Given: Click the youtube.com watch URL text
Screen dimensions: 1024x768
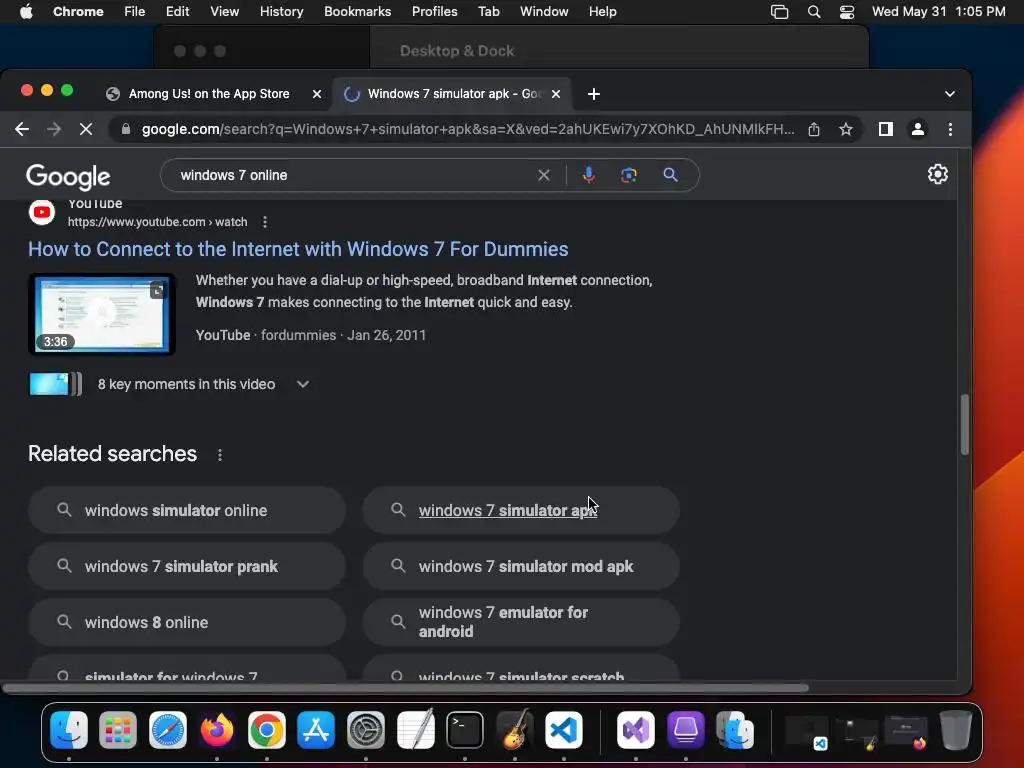Looking at the screenshot, I should 157,222.
